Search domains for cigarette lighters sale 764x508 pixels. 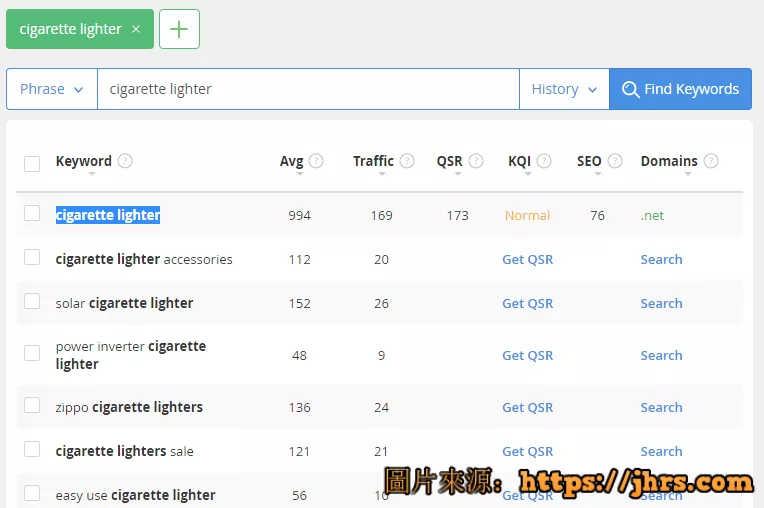tap(661, 451)
